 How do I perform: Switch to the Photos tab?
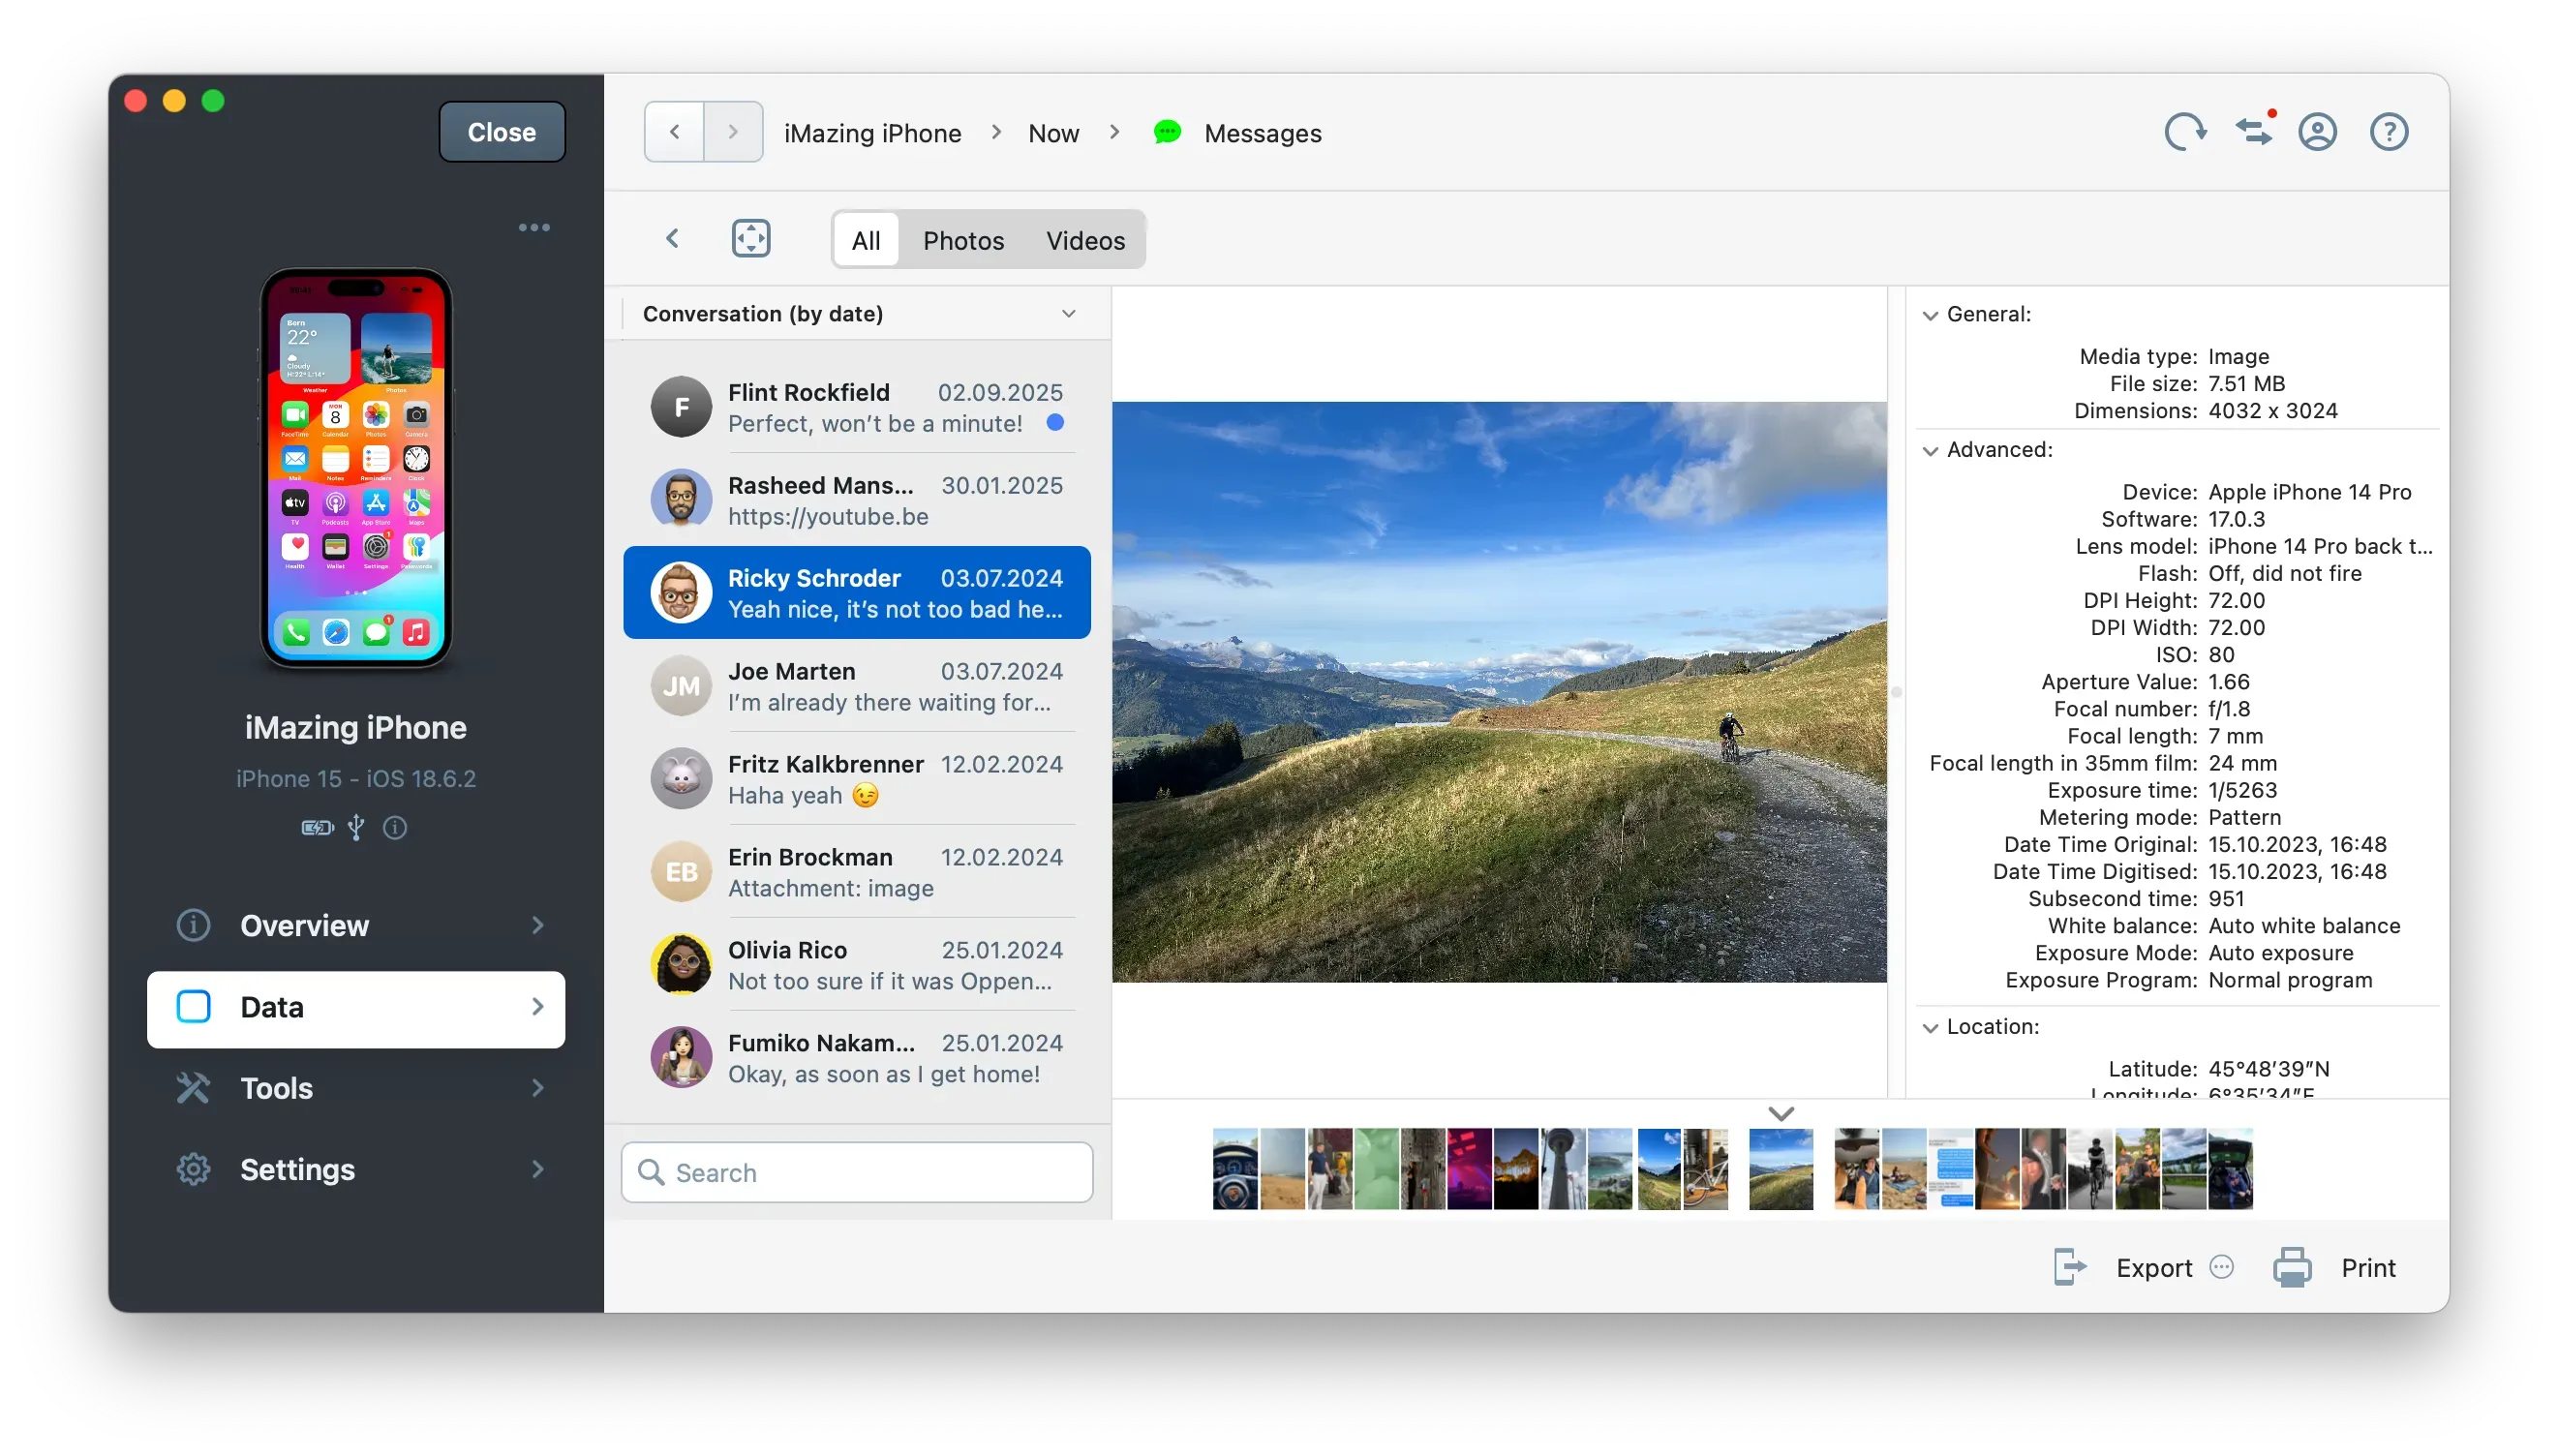click(963, 239)
